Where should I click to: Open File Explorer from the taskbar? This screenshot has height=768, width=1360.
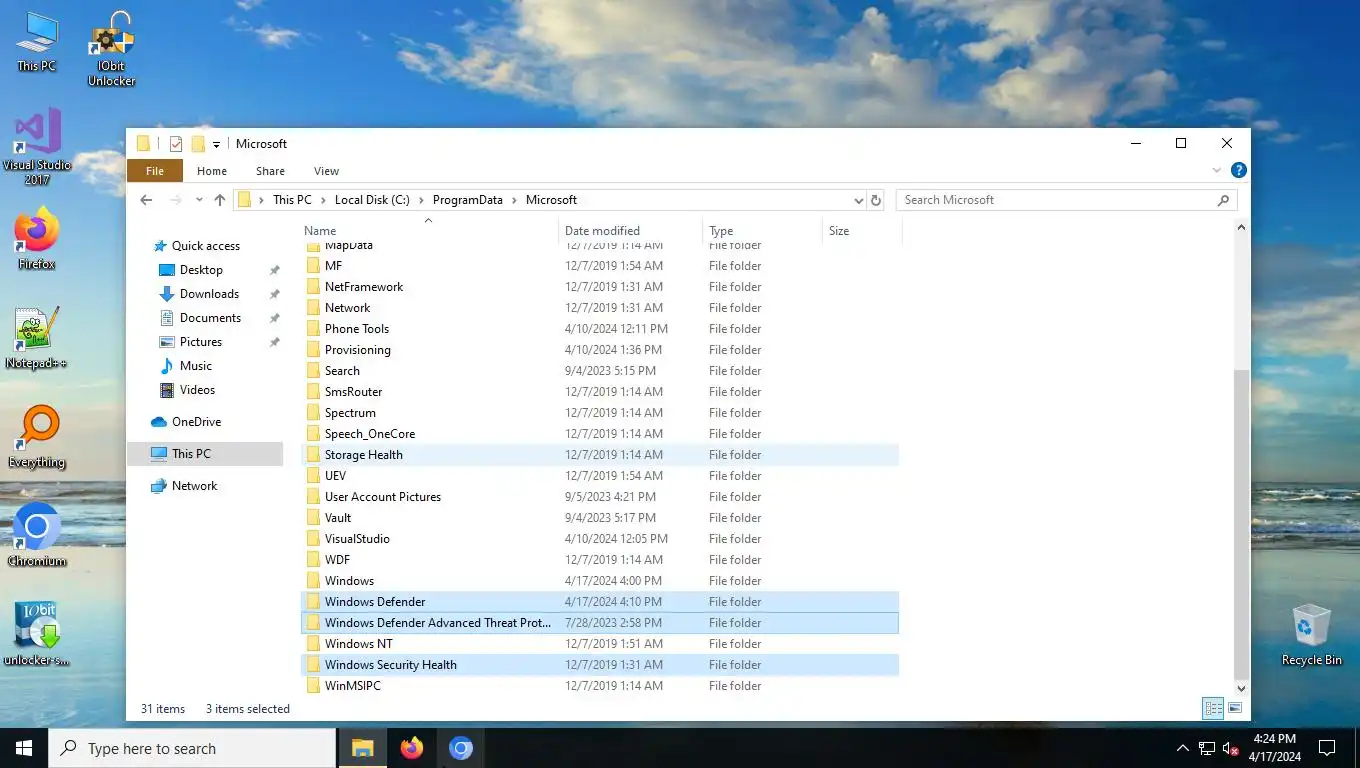362,748
